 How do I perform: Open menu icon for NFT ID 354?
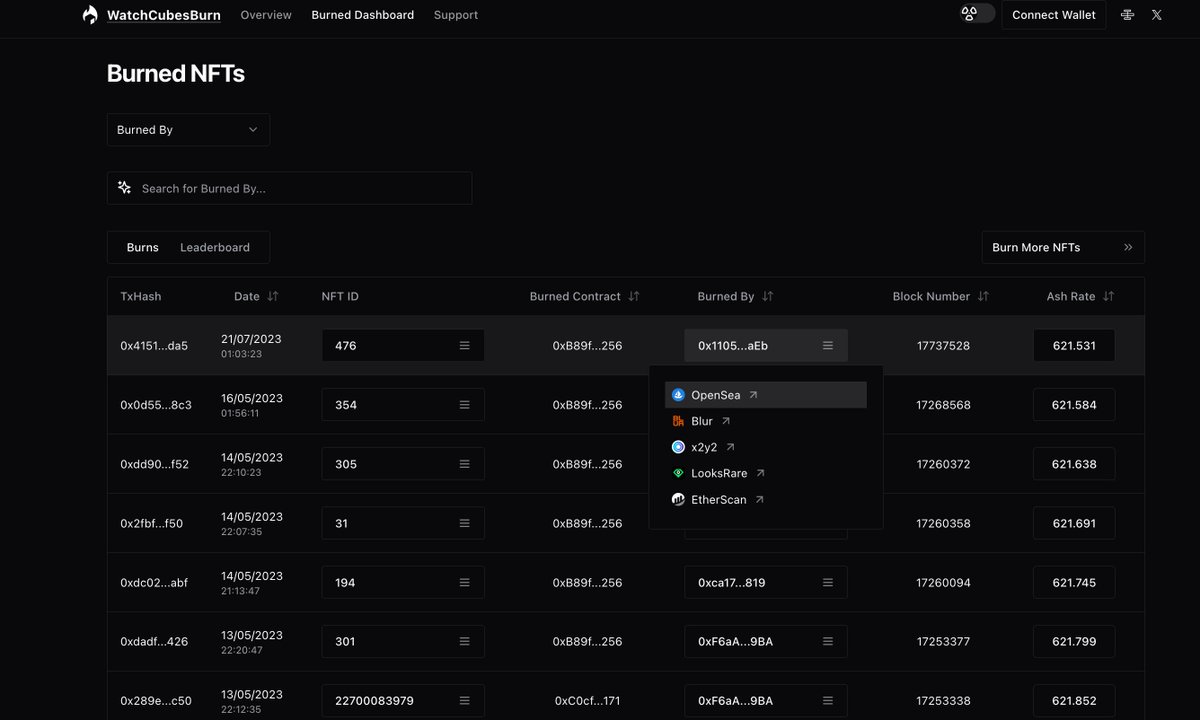click(464, 405)
